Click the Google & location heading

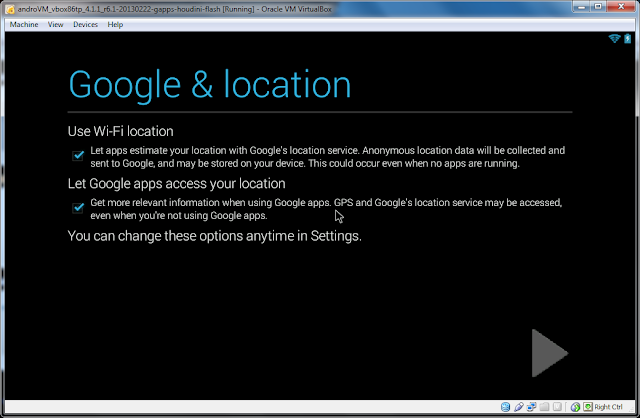pyautogui.click(x=210, y=86)
